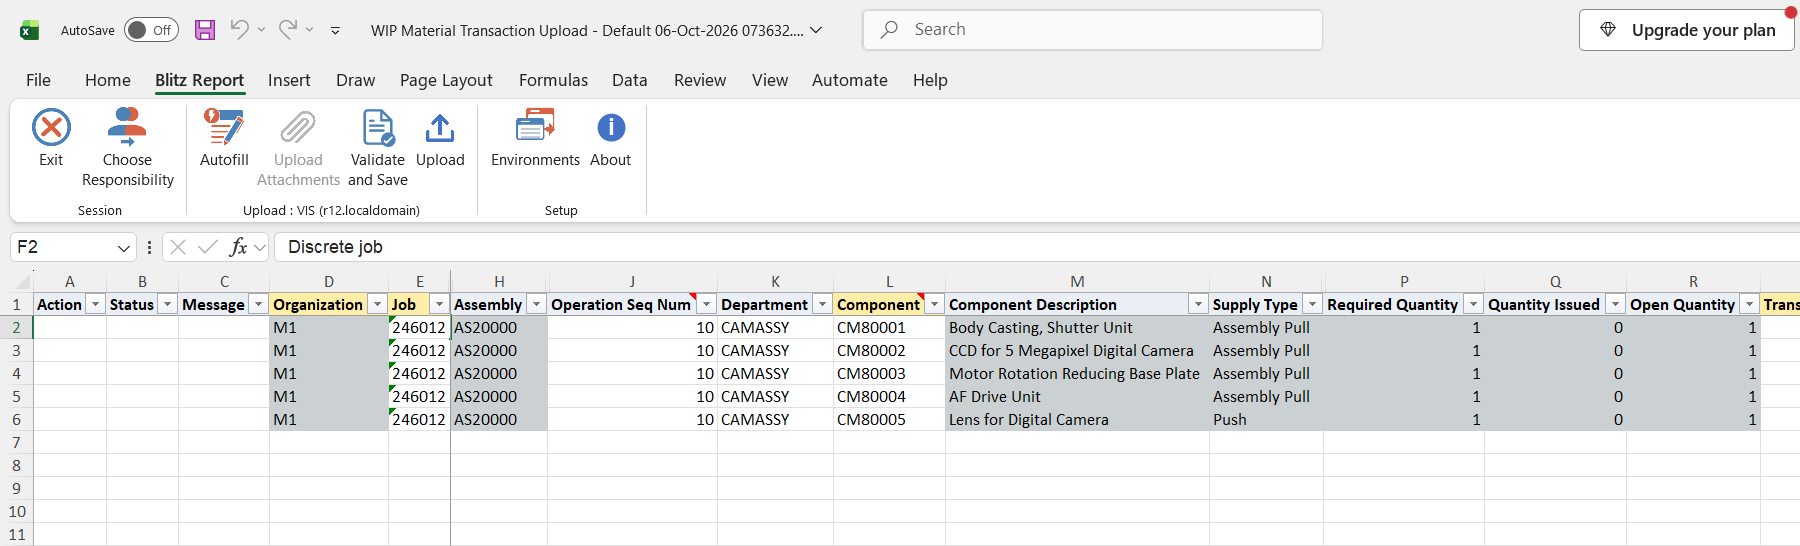Select the Push supply type cell

coord(1266,419)
